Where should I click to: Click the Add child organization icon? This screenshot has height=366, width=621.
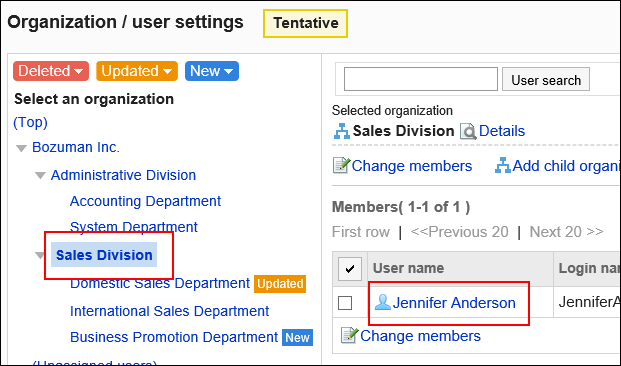503,166
